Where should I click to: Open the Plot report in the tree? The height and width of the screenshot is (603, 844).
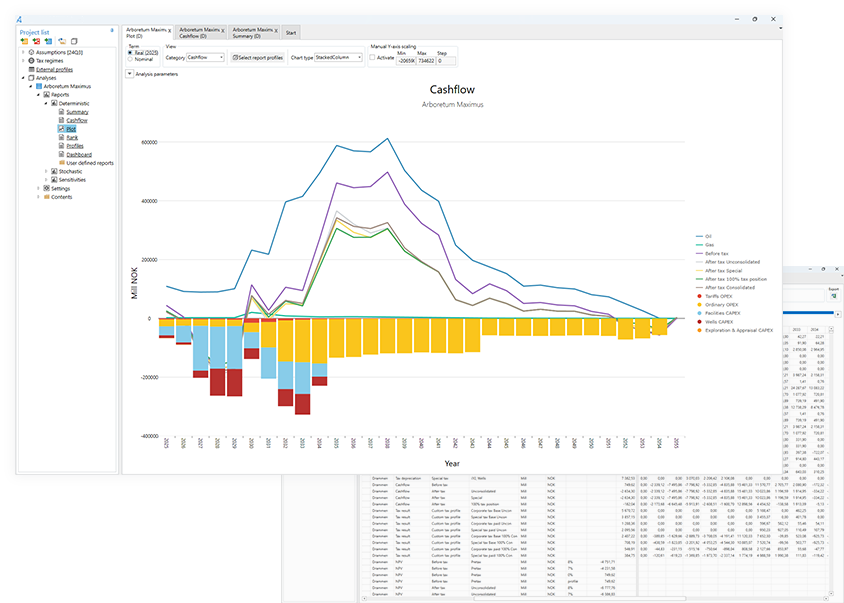pos(71,129)
